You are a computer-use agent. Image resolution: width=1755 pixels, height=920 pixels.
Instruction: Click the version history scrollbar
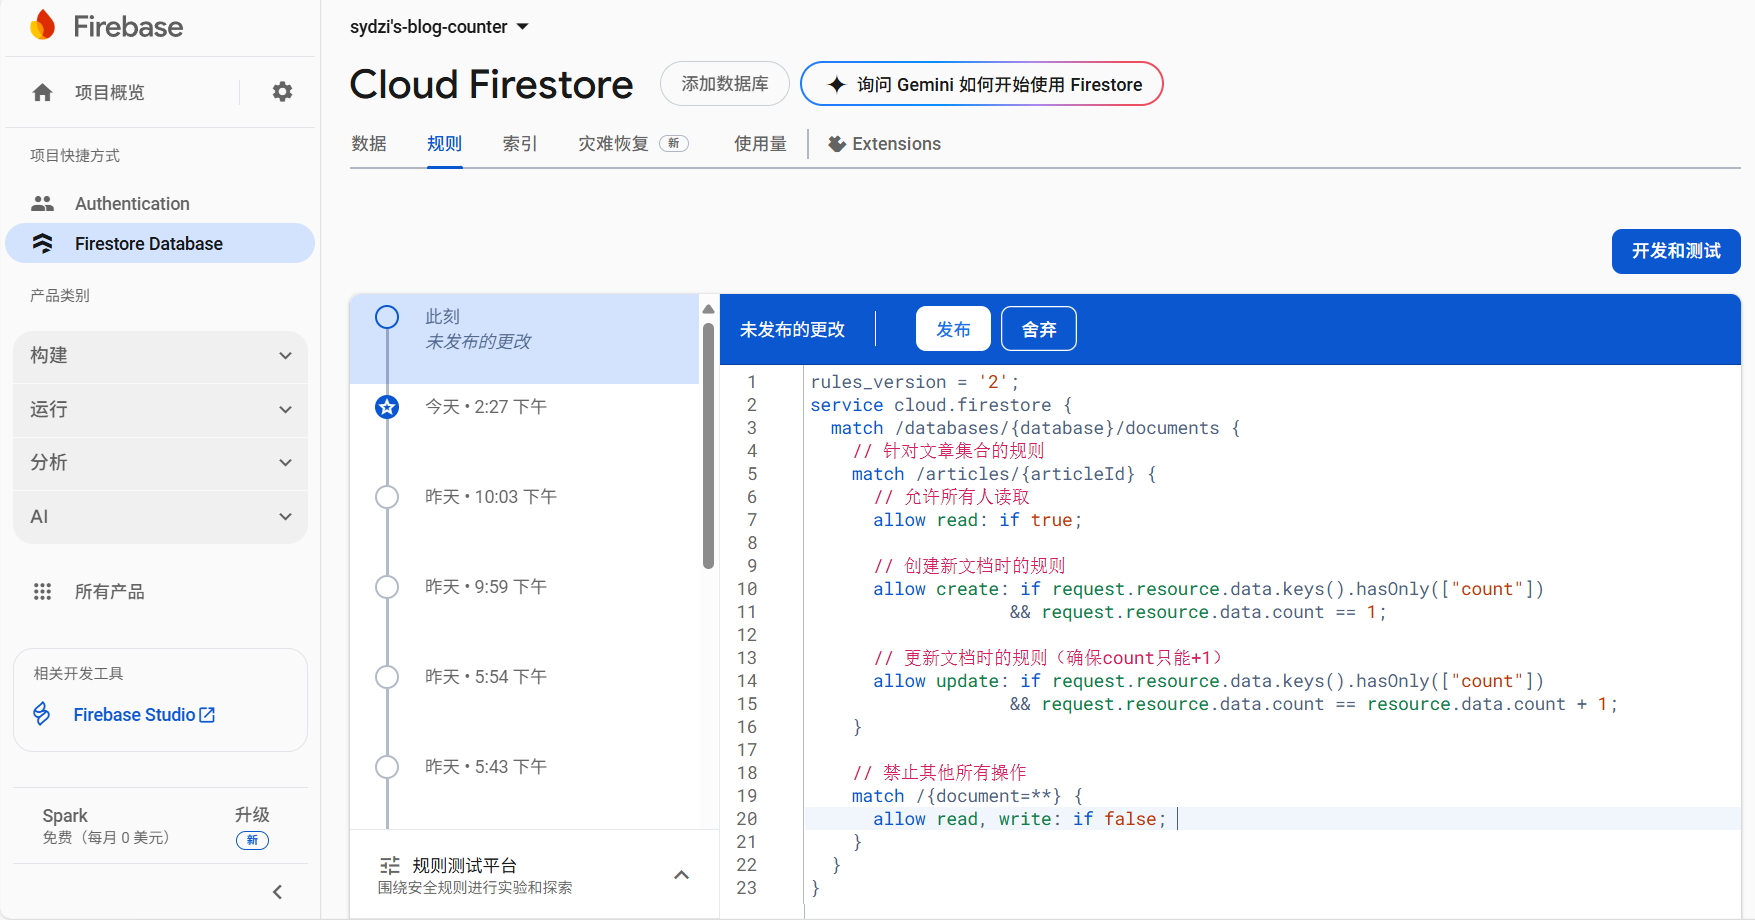(x=708, y=440)
